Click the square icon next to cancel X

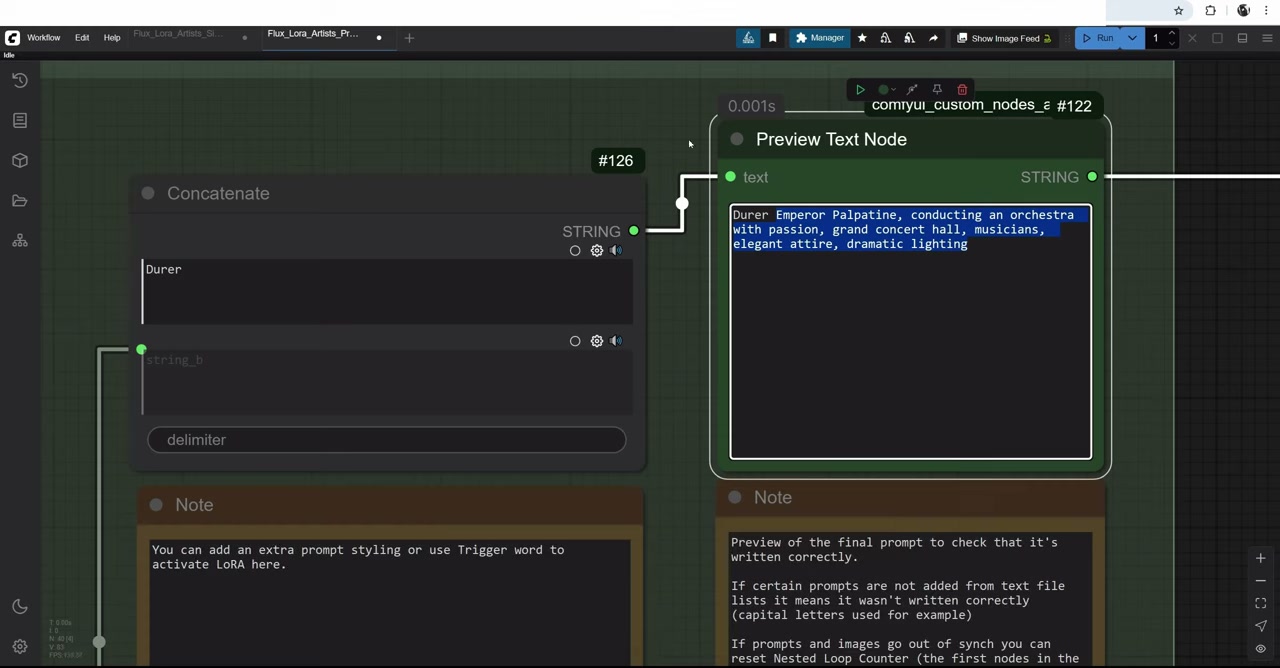coord(1217,38)
